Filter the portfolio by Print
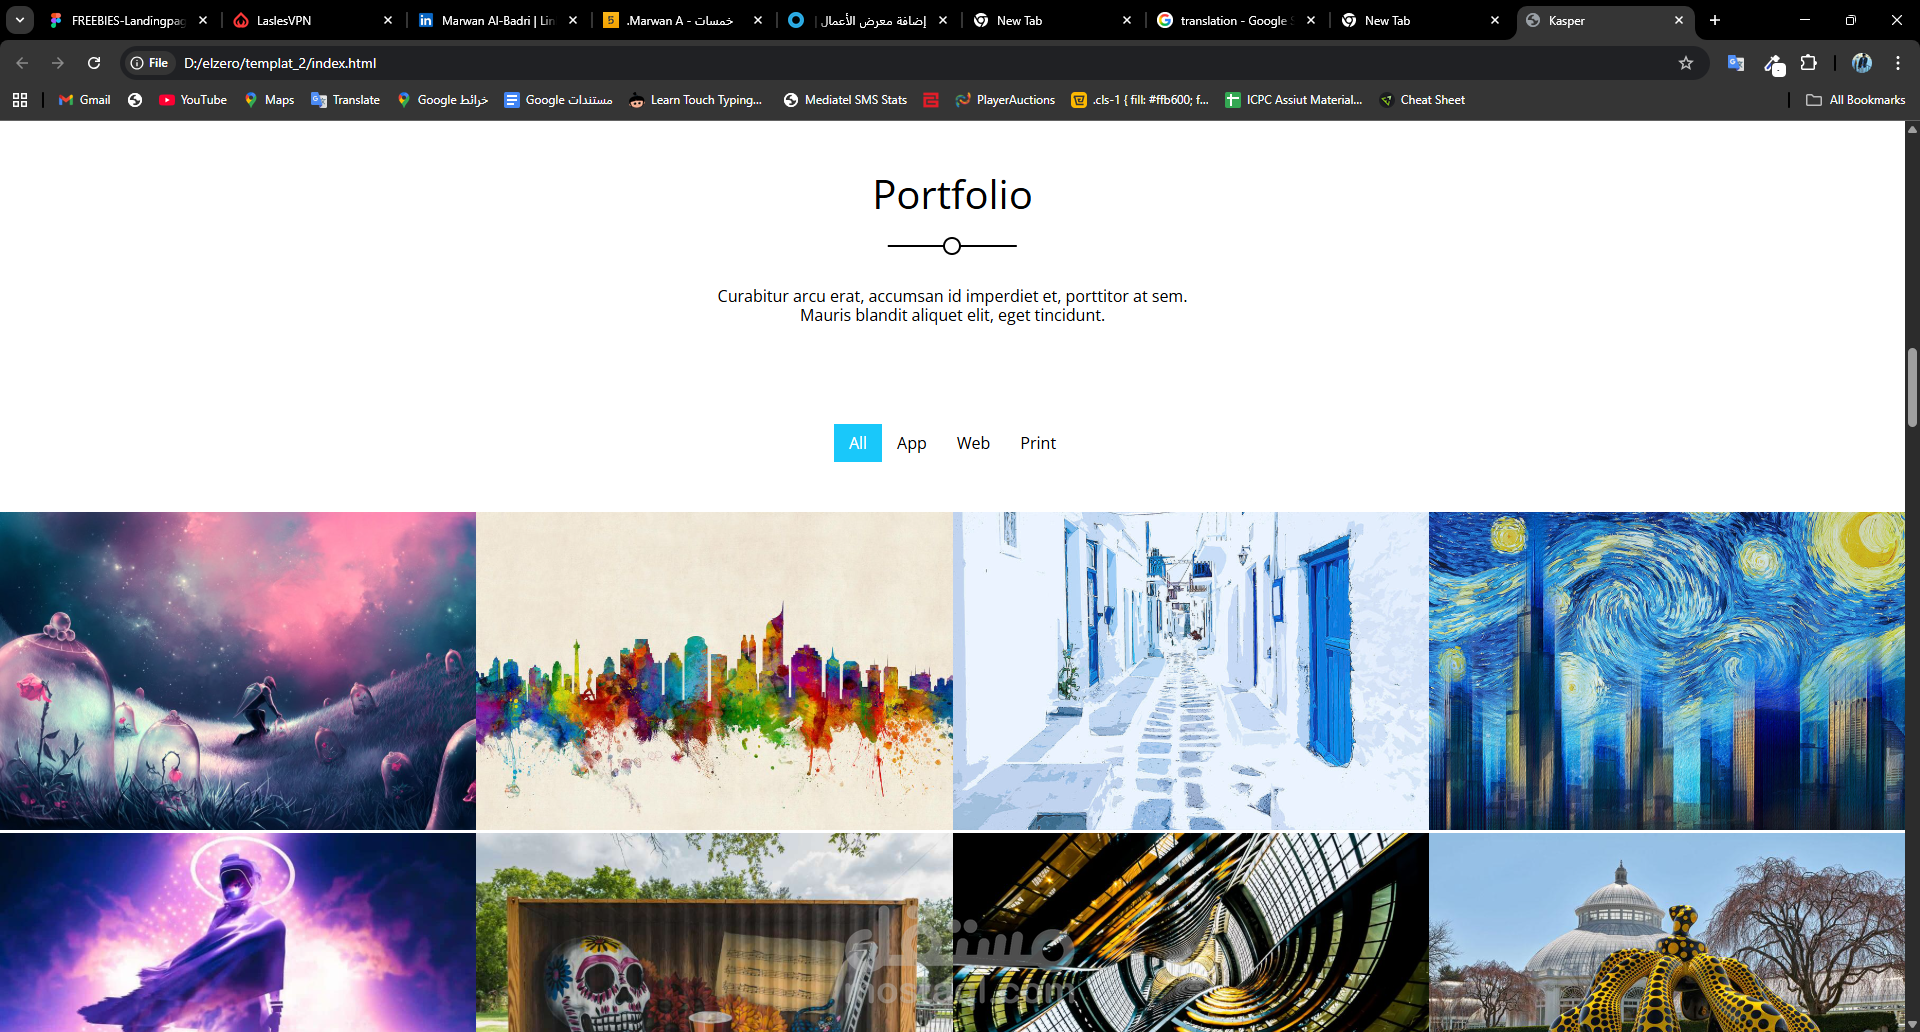The width and height of the screenshot is (1920, 1032). coord(1038,443)
